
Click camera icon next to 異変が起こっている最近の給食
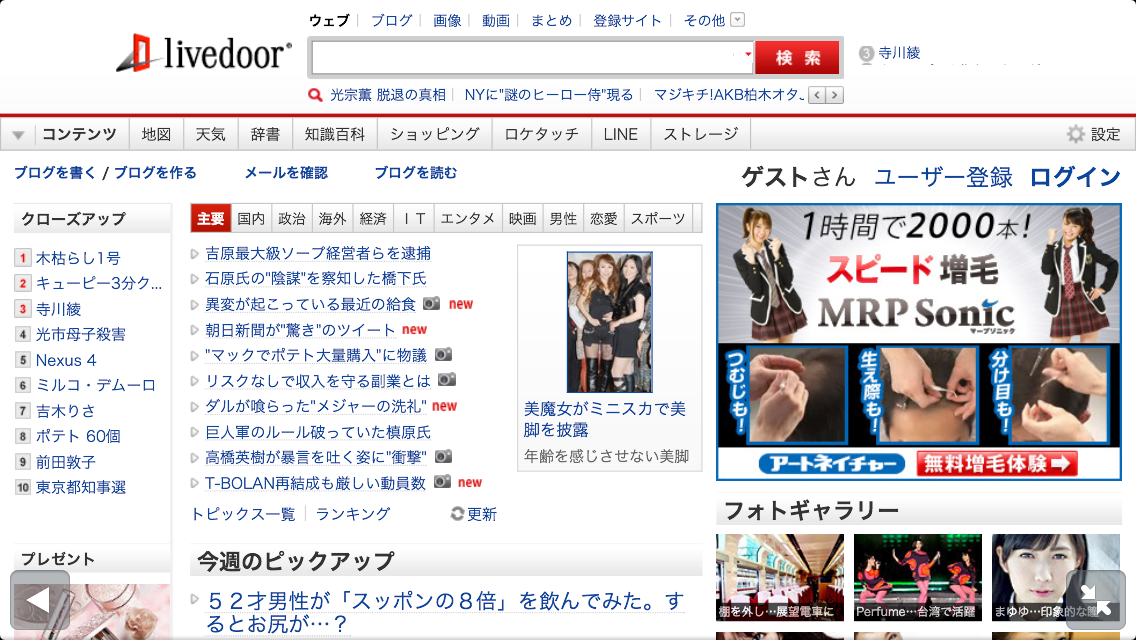pos(432,303)
